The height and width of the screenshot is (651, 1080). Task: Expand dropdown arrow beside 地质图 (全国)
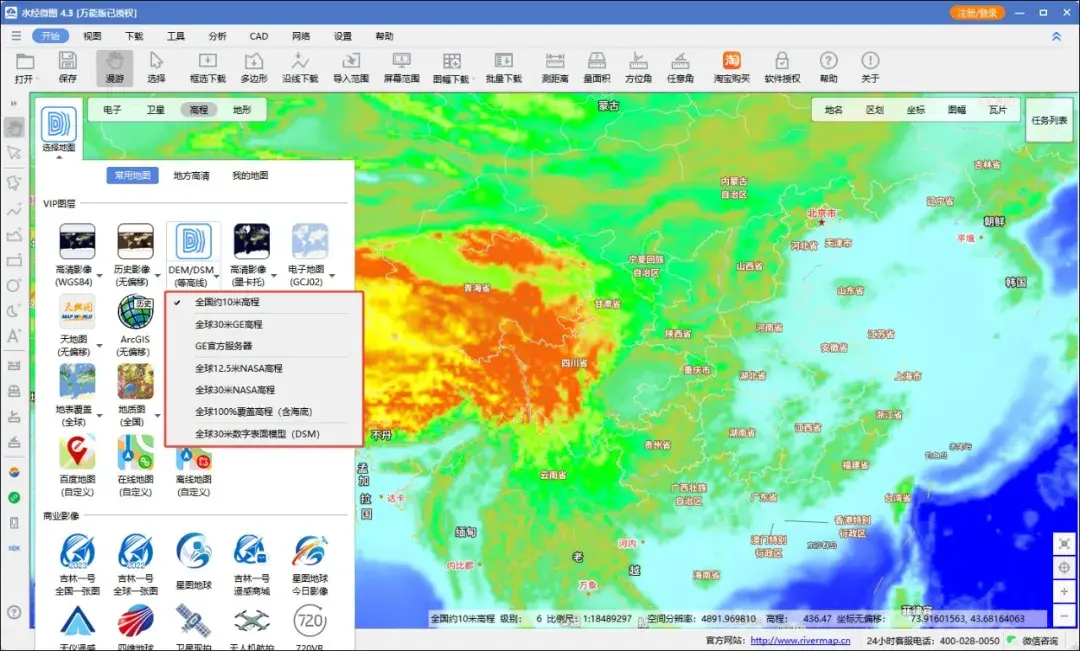tap(158, 416)
